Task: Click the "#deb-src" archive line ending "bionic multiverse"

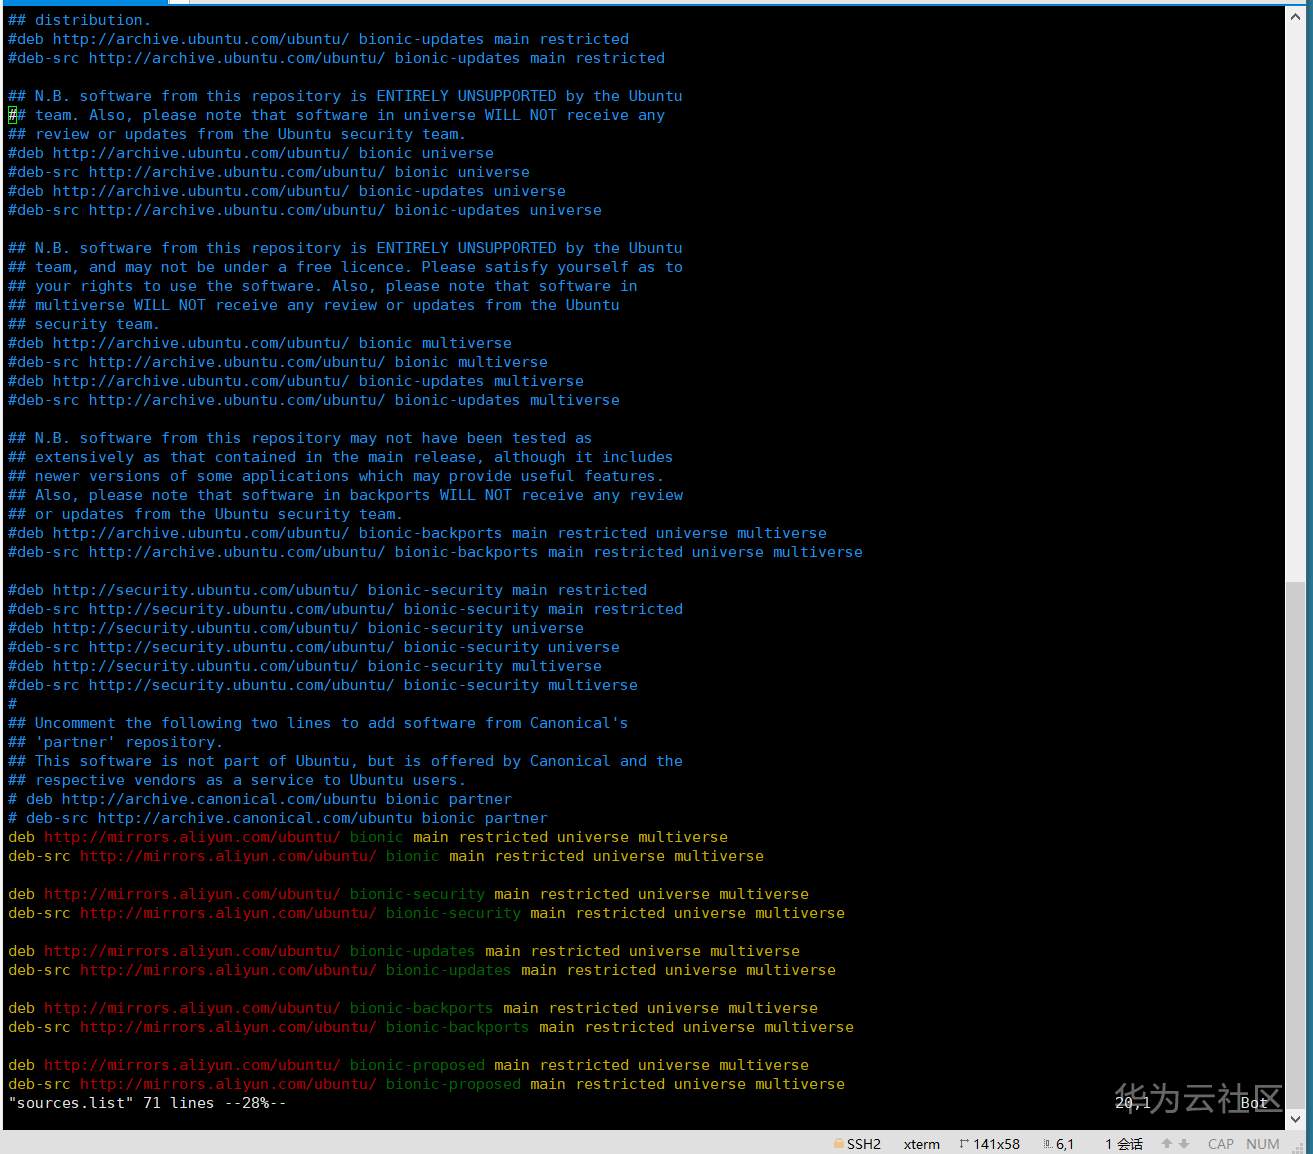Action: pyautogui.click(x=278, y=362)
